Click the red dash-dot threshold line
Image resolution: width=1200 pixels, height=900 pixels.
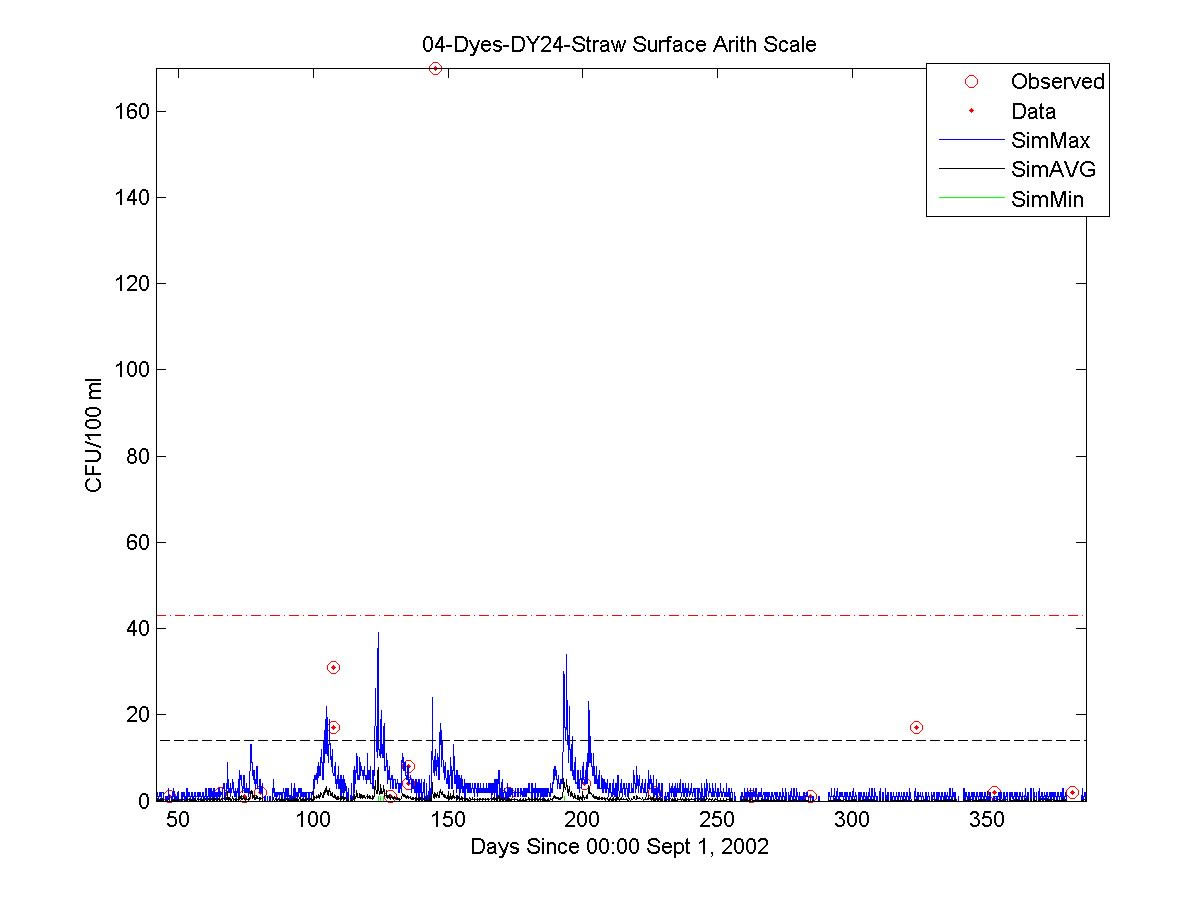621,615
